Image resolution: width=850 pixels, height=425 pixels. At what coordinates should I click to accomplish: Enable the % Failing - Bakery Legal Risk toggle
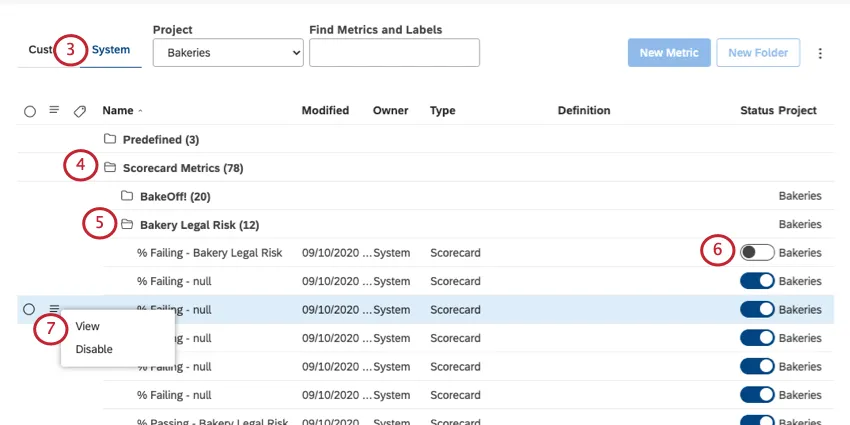click(x=756, y=253)
